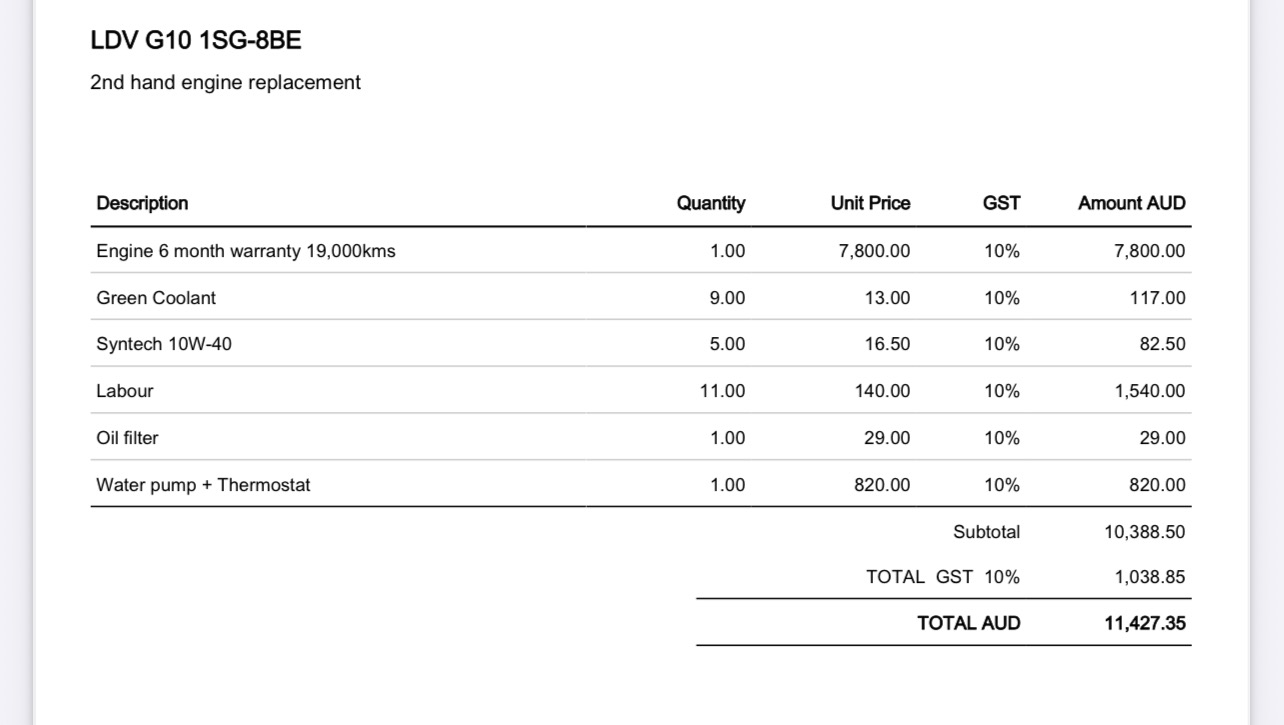This screenshot has width=1284, height=725.
Task: Click the Quantity column header
Action: click(710, 203)
